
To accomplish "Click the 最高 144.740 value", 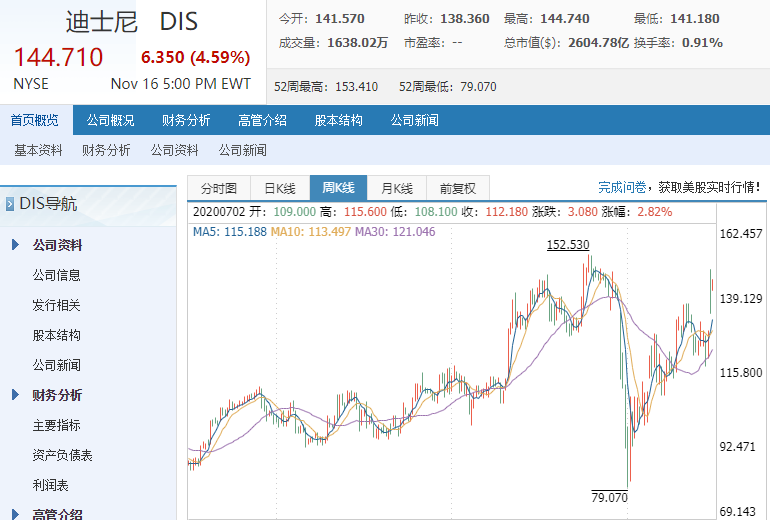I will pos(565,19).
